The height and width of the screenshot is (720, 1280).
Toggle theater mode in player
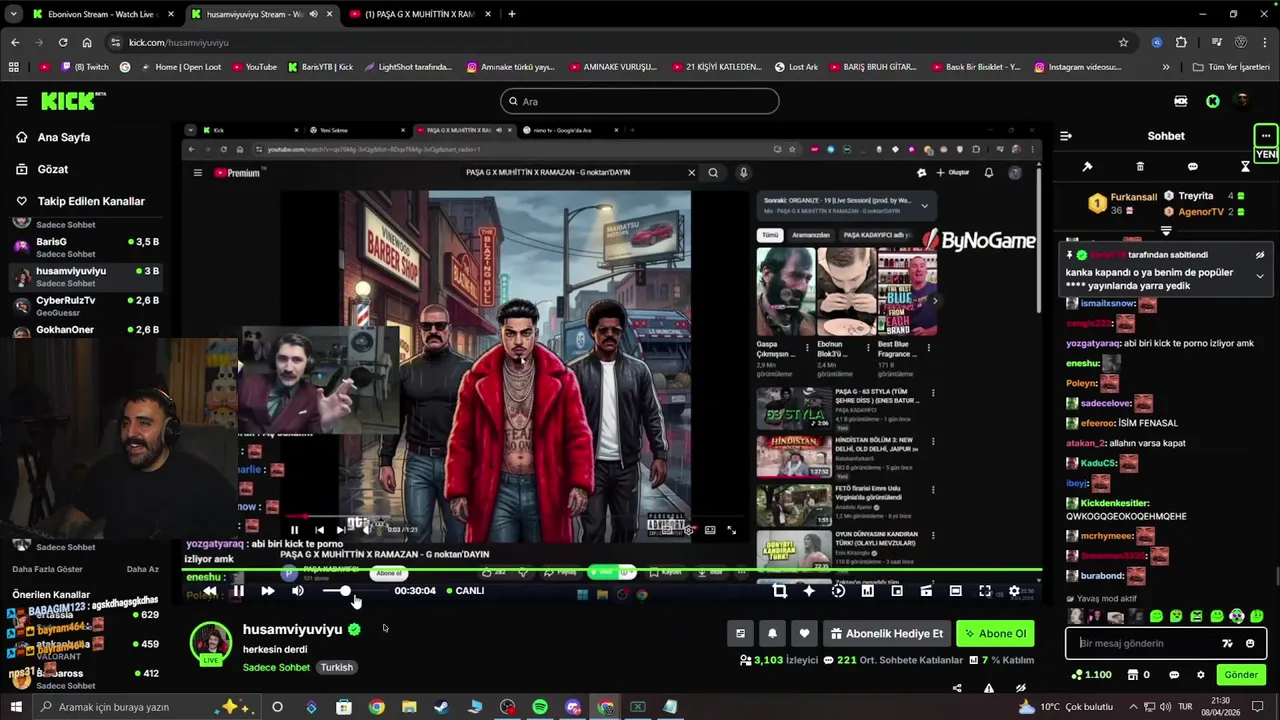[x=955, y=591]
